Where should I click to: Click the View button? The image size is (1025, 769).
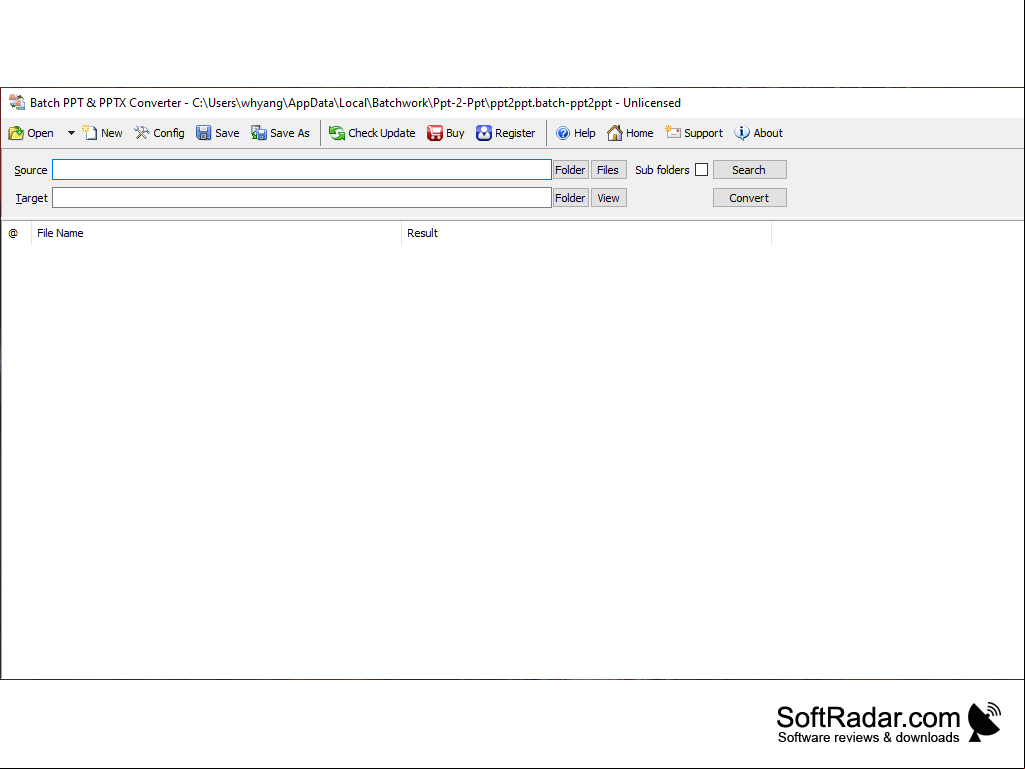pyautogui.click(x=608, y=198)
